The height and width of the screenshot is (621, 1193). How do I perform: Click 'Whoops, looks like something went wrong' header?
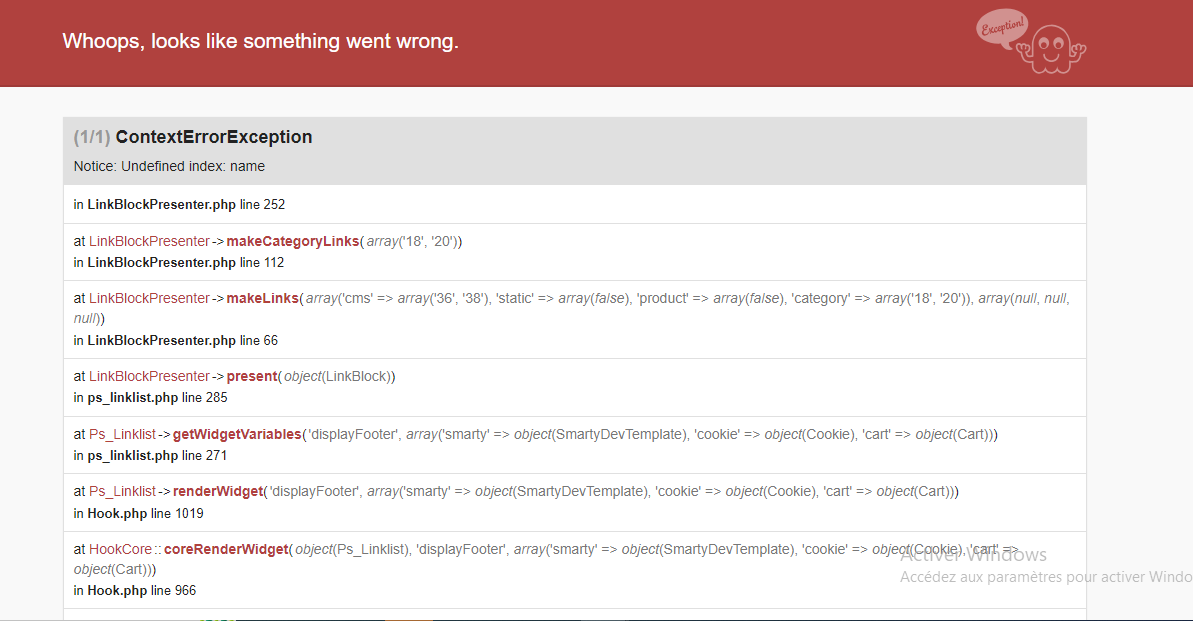260,41
